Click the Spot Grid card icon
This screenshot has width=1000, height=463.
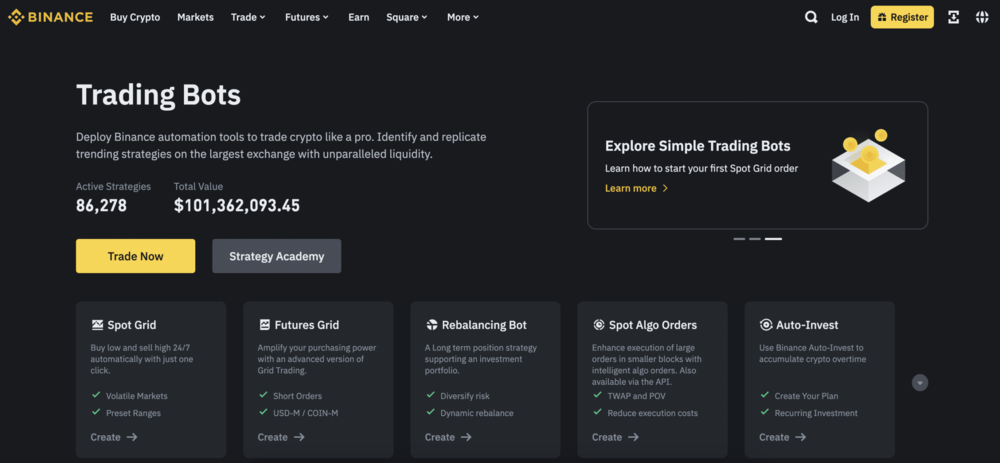pyautogui.click(x=97, y=325)
